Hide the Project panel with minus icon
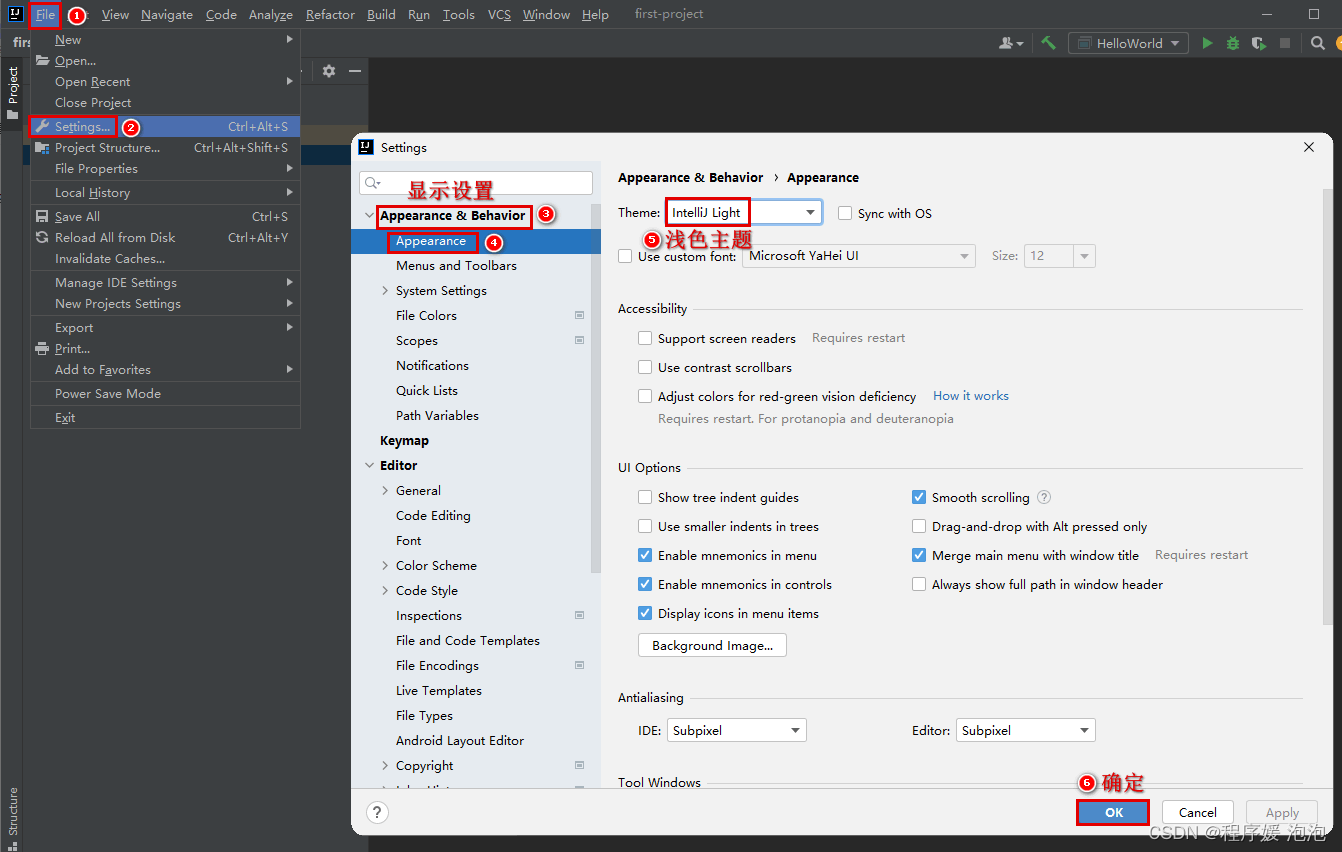The height and width of the screenshot is (852, 1342). click(x=354, y=71)
